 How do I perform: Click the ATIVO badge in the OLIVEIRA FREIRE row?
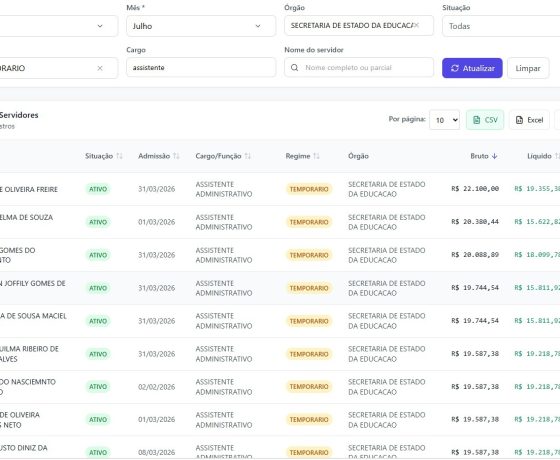98,189
